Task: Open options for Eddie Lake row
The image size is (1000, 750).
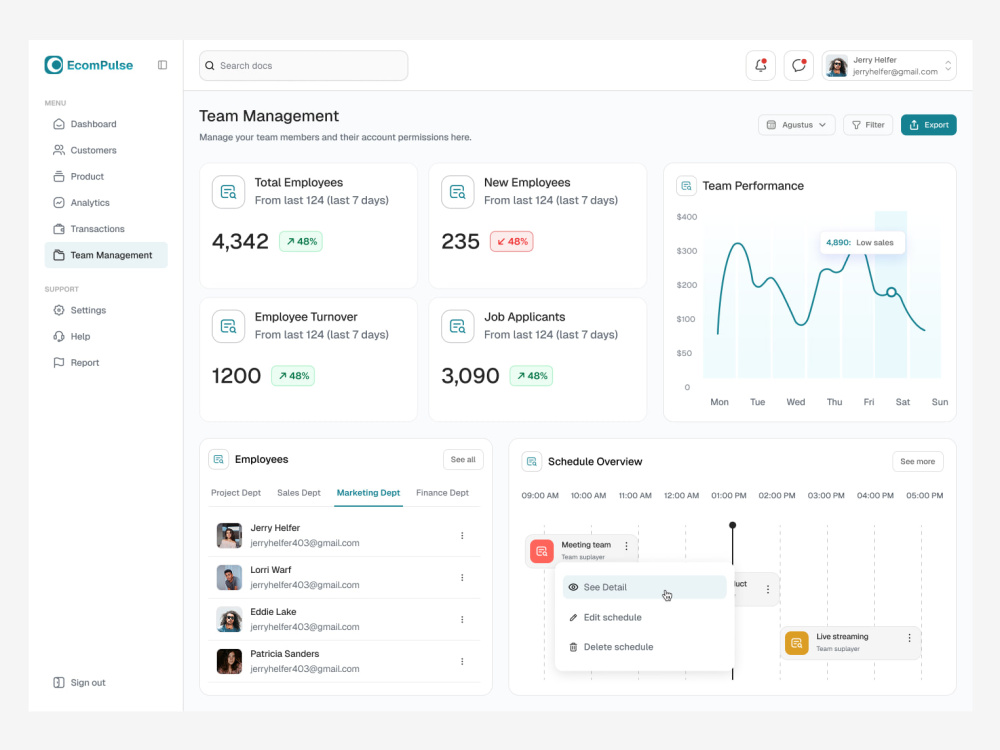Action: pyautogui.click(x=462, y=620)
